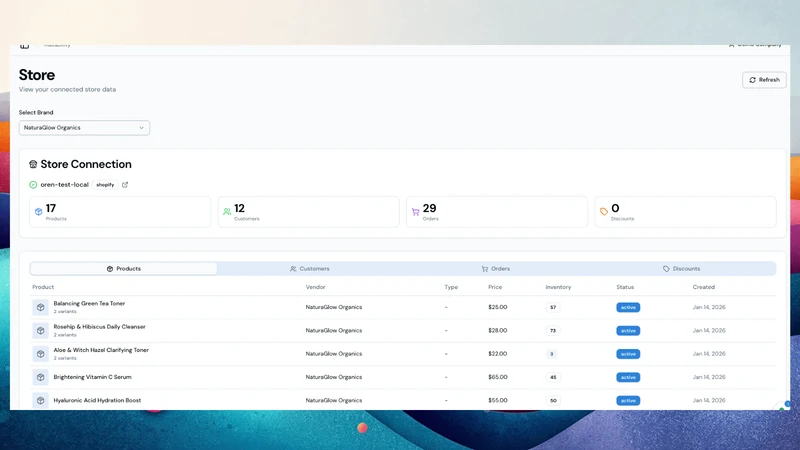Image resolution: width=800 pixels, height=450 pixels.
Task: Click Brightening Vitamin C Serum product icon
Action: [x=40, y=378]
